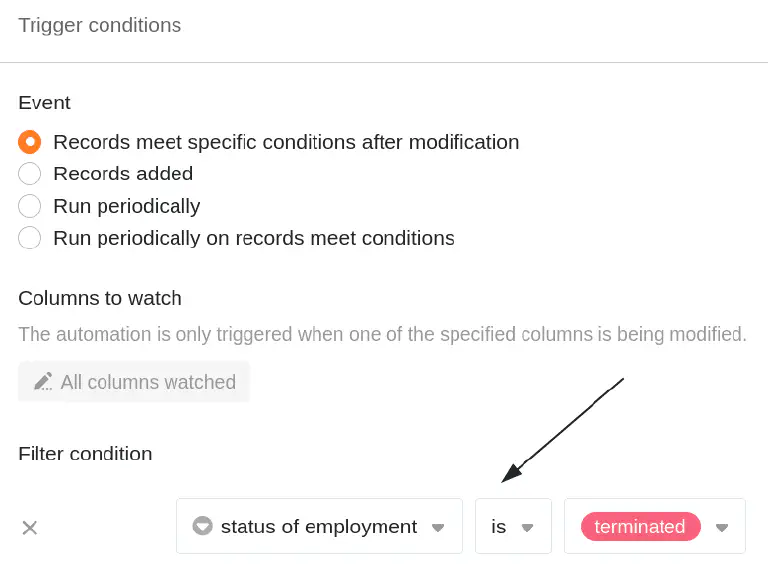Click the 'Run periodically' label text
This screenshot has height=566, width=768.
coord(127,206)
